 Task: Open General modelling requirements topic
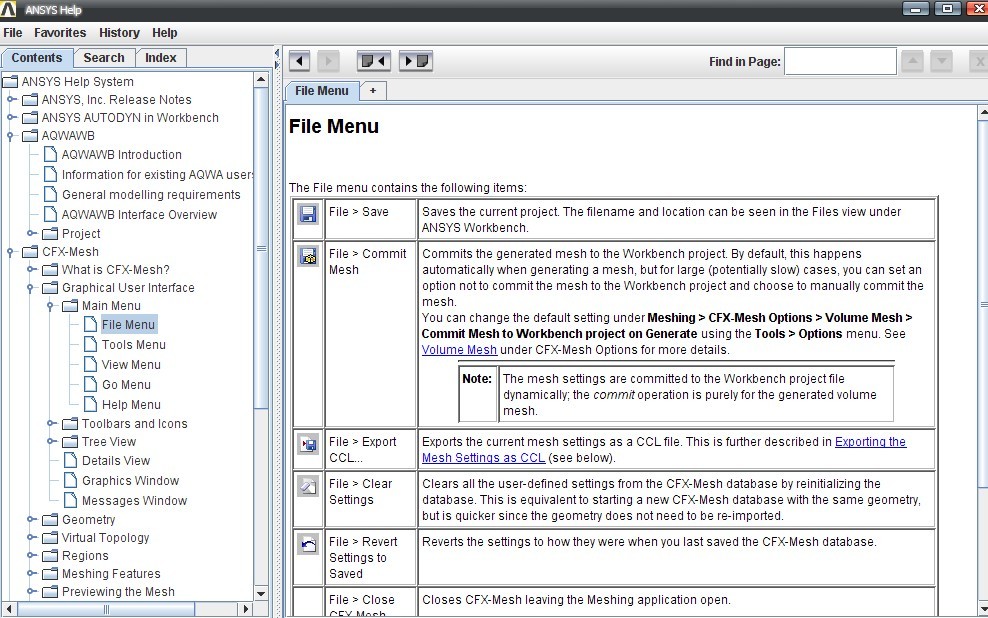151,195
